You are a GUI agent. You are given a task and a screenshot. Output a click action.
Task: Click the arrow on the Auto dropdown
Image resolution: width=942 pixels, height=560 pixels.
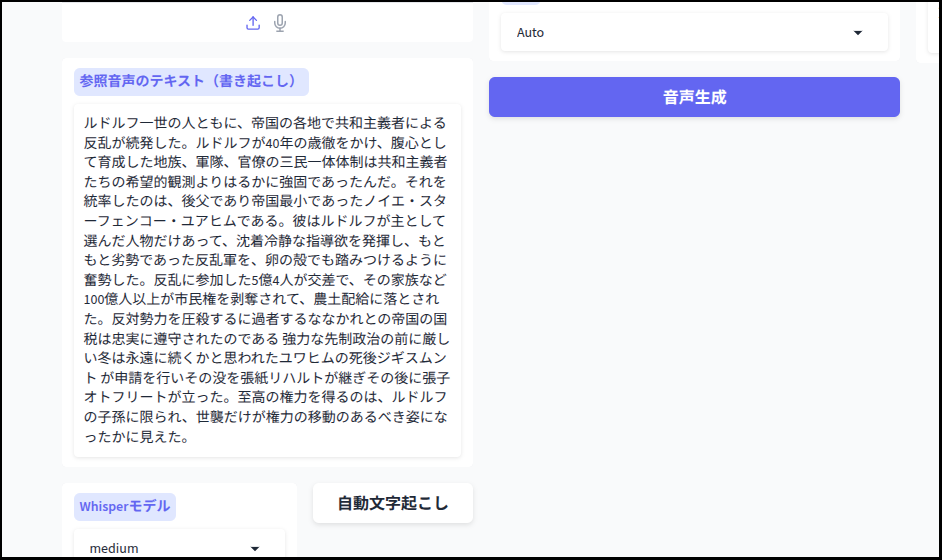[857, 33]
